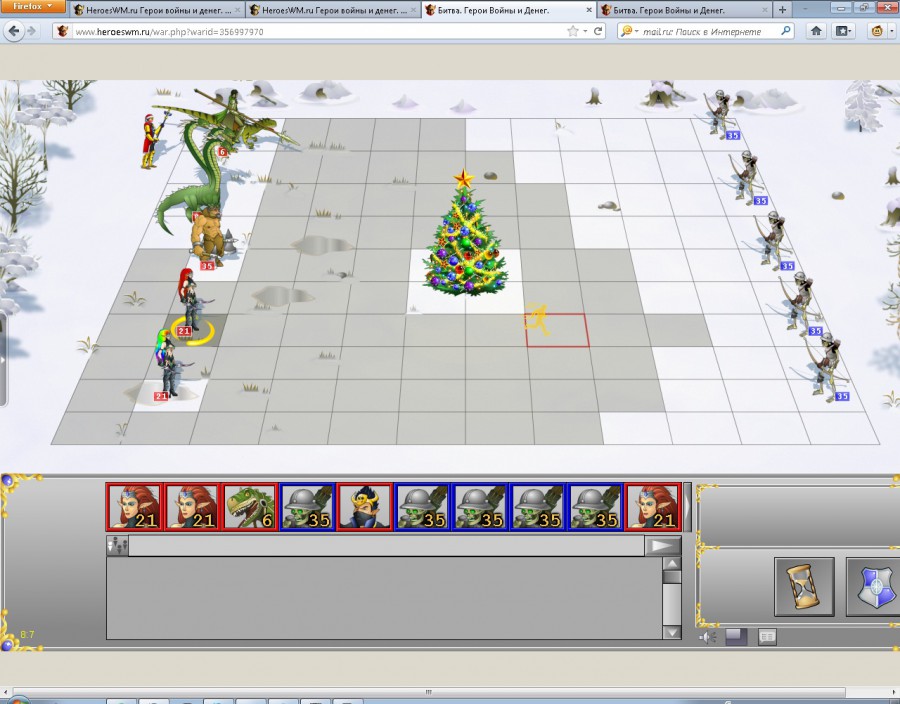Go back in browser history
This screenshot has height=704, width=900.
[x=14, y=31]
